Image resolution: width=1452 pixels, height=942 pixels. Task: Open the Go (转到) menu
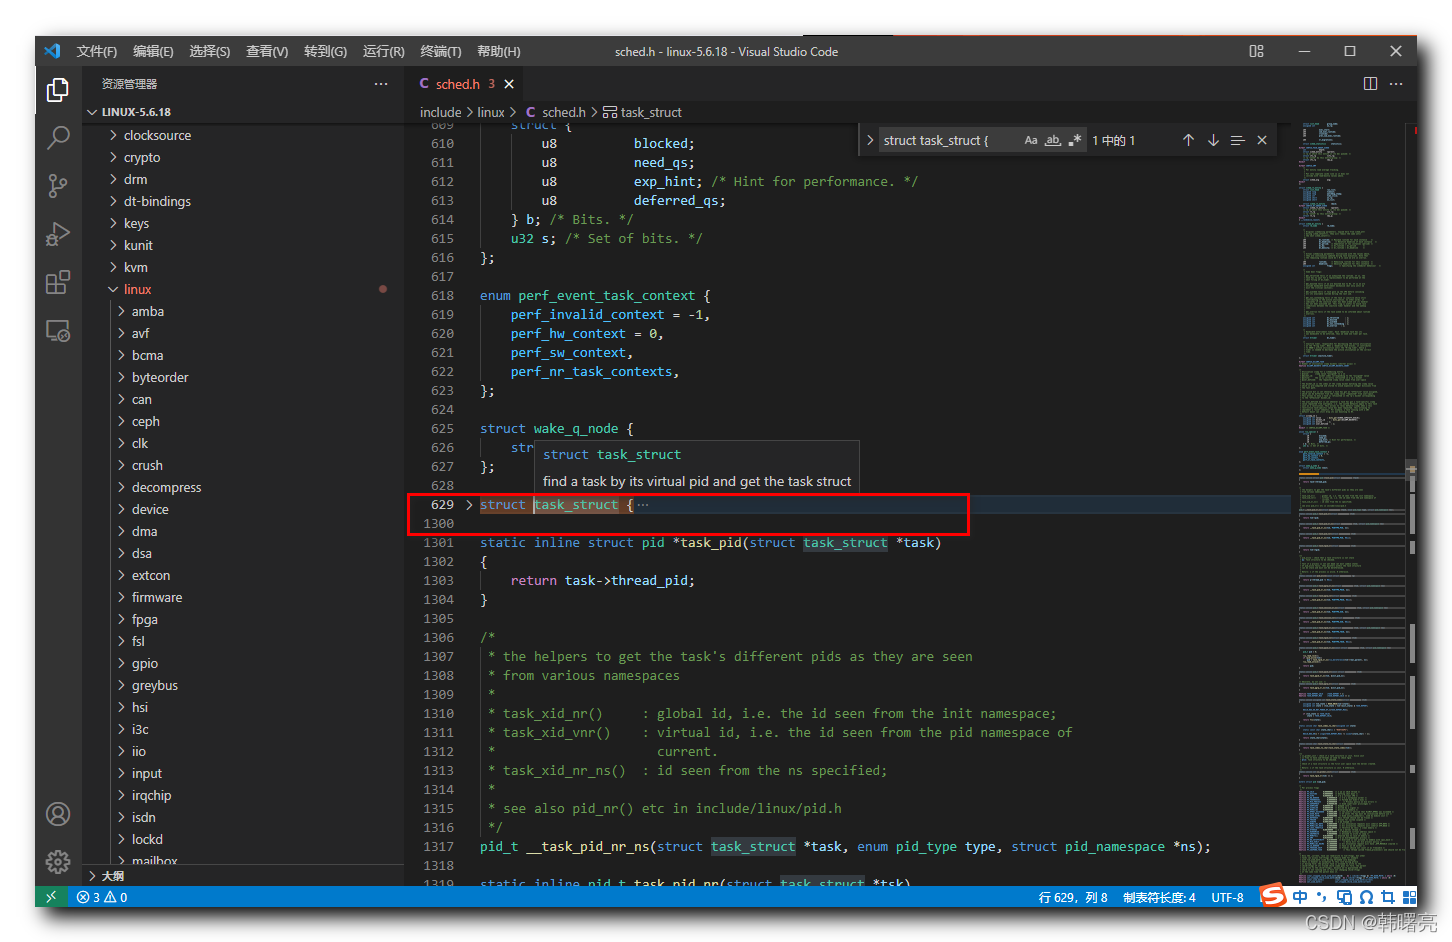325,51
